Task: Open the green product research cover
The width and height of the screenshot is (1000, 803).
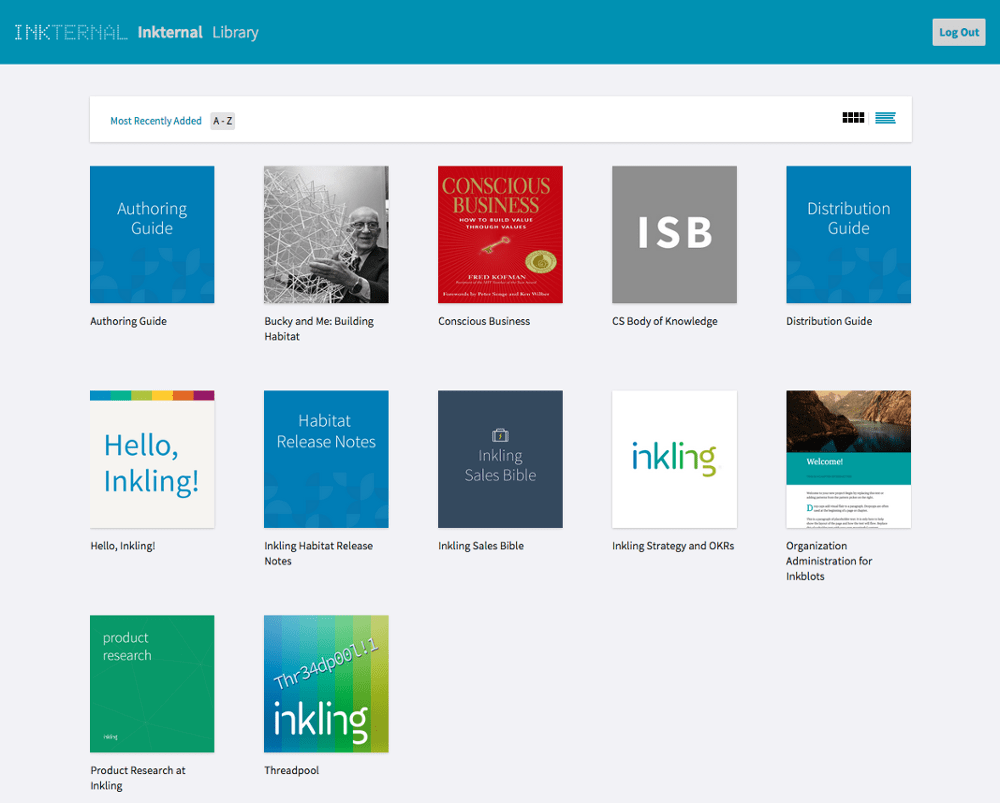Action: [x=152, y=684]
